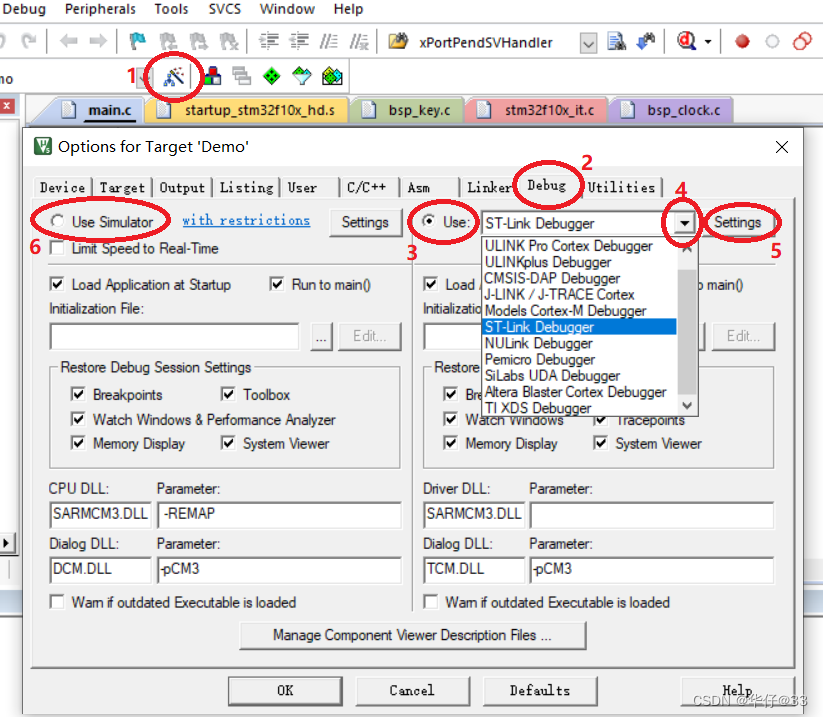Open the debugger selection dropdown arrow
Viewport: 823px width, 717px height.
(x=684, y=223)
